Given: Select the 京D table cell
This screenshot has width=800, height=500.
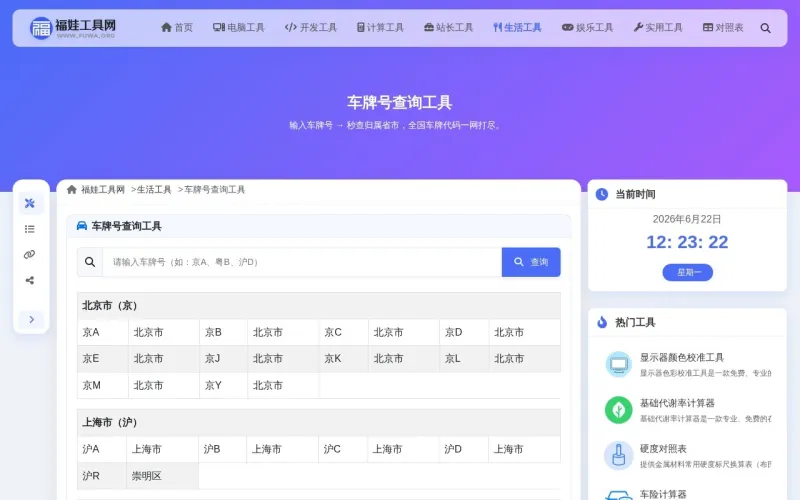Looking at the screenshot, I should (464, 332).
